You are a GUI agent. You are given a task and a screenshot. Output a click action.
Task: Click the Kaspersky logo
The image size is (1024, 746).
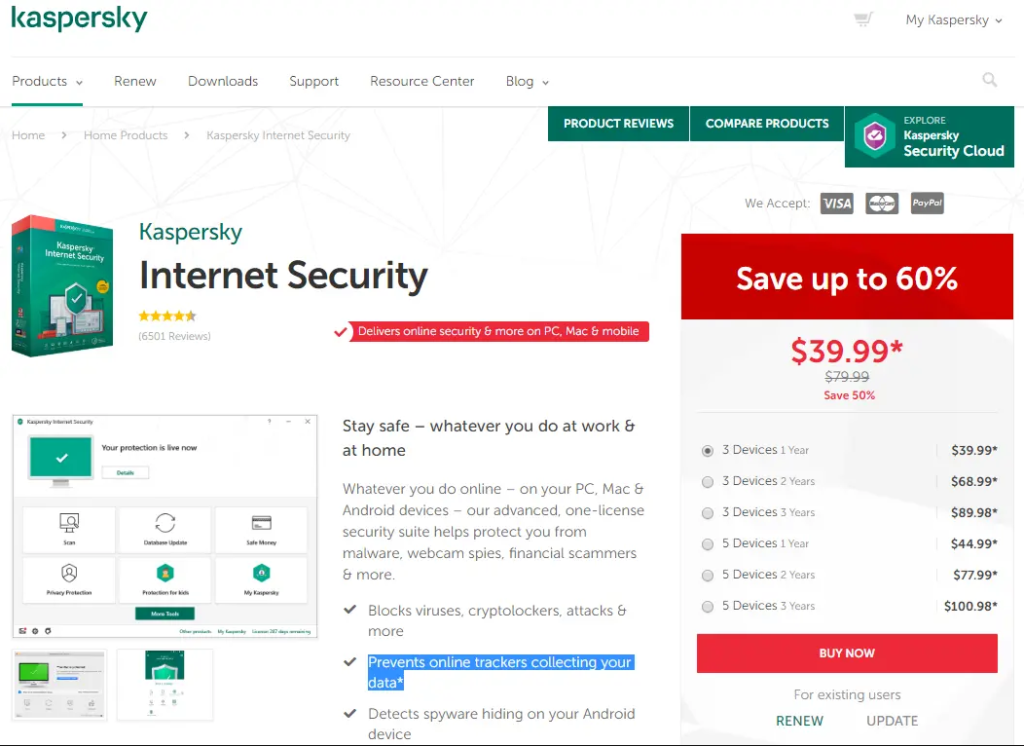point(79,18)
